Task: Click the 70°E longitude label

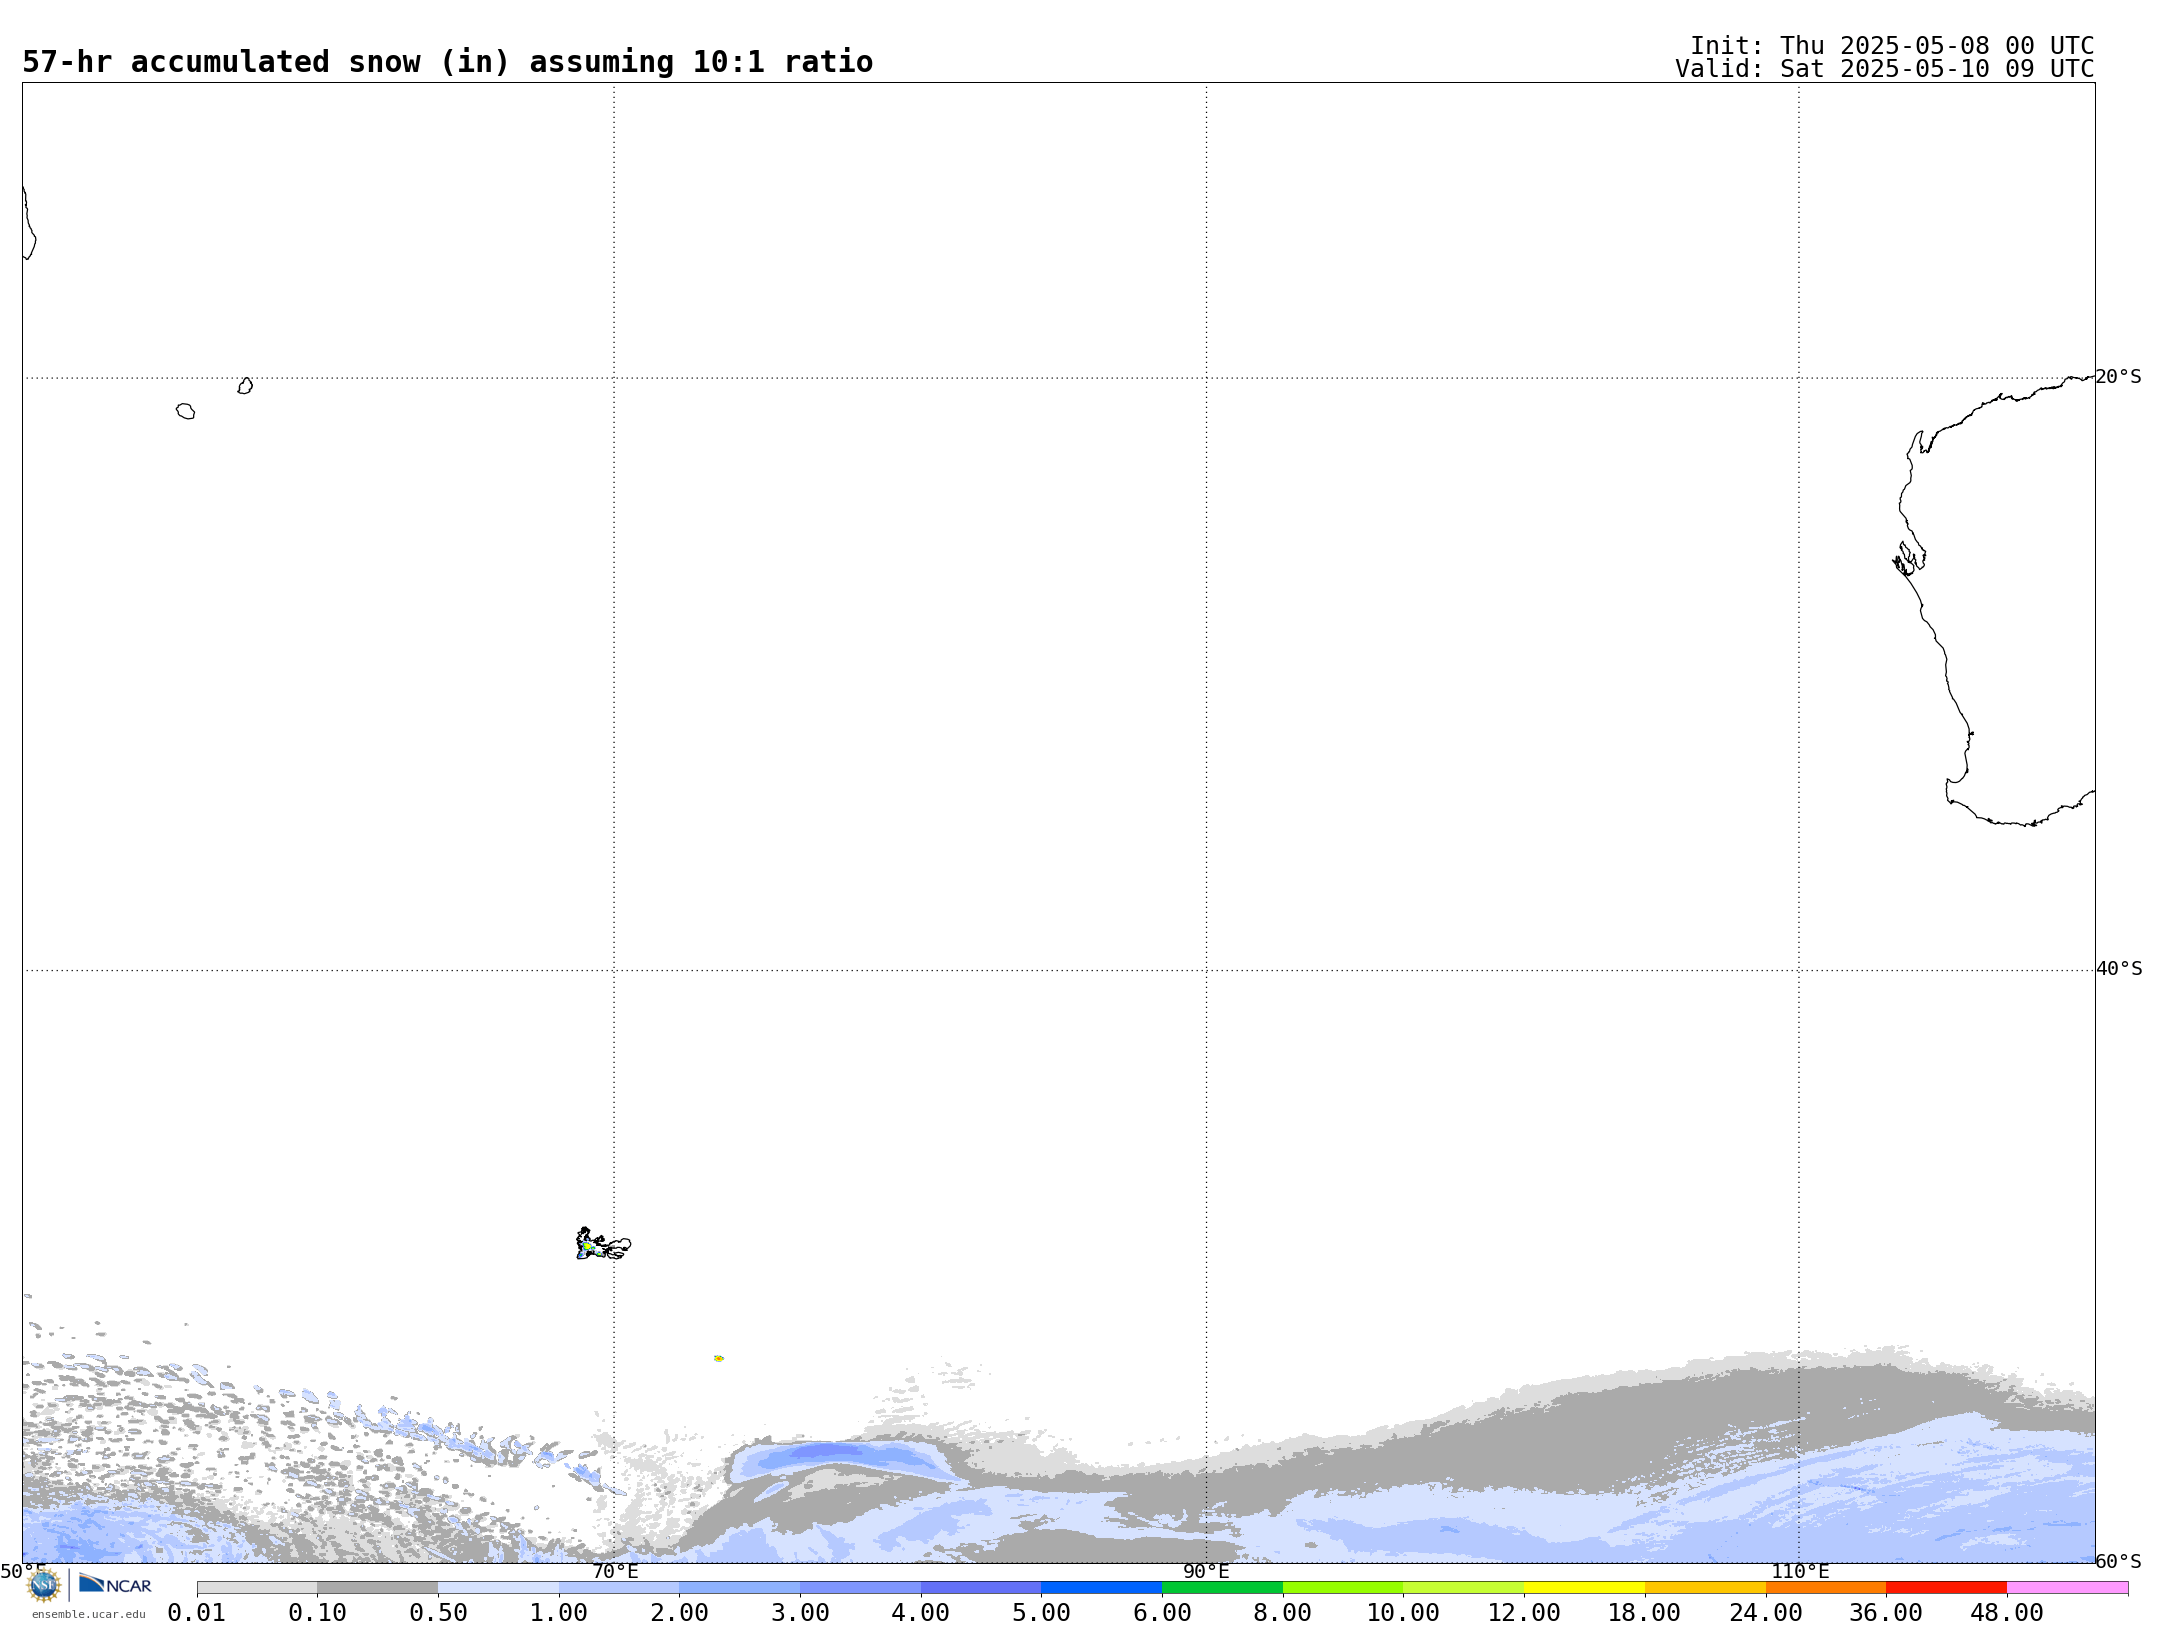Action: coord(615,1571)
